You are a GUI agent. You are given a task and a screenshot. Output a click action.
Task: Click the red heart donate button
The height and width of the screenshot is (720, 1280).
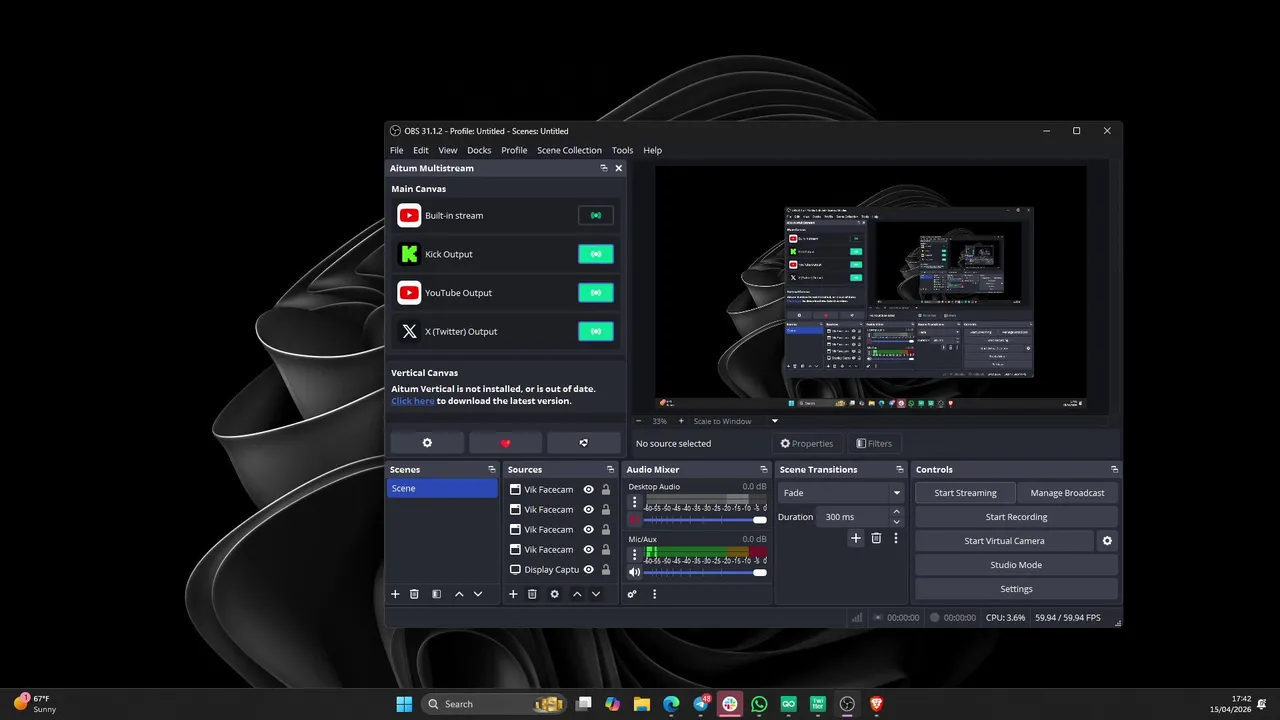coord(505,443)
